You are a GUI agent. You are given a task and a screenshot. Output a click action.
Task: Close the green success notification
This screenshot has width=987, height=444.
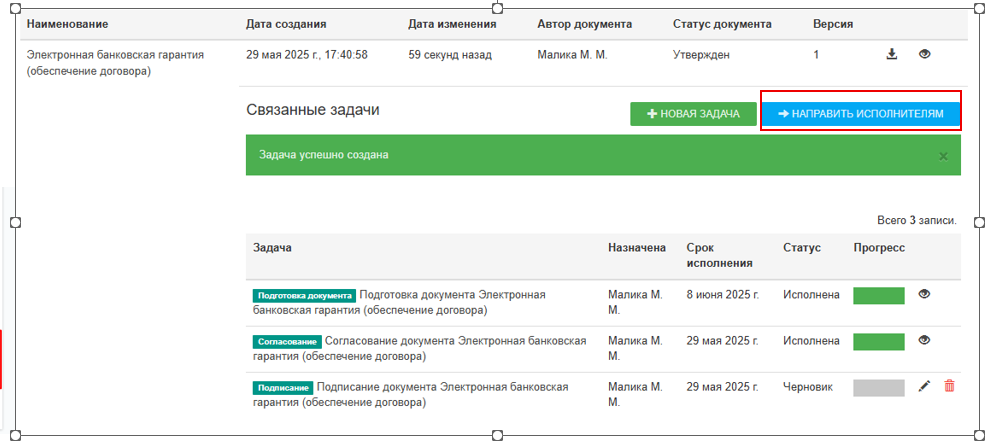(942, 157)
